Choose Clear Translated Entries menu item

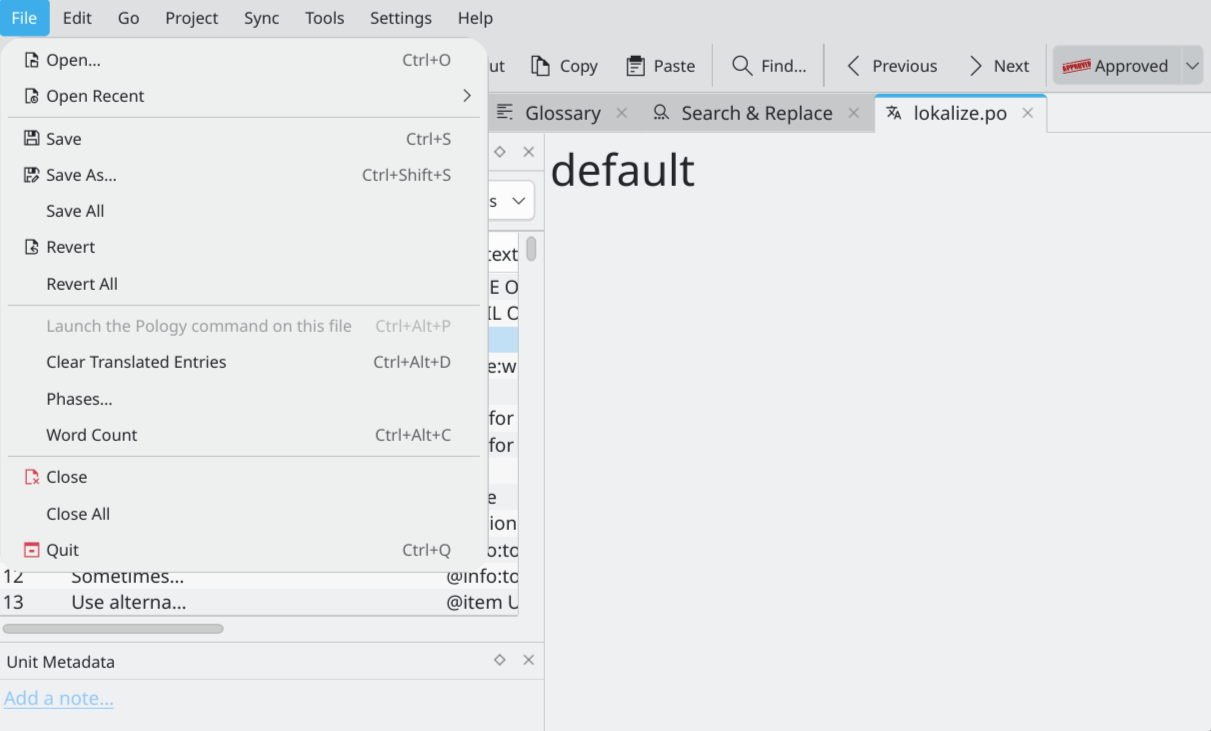click(136, 362)
